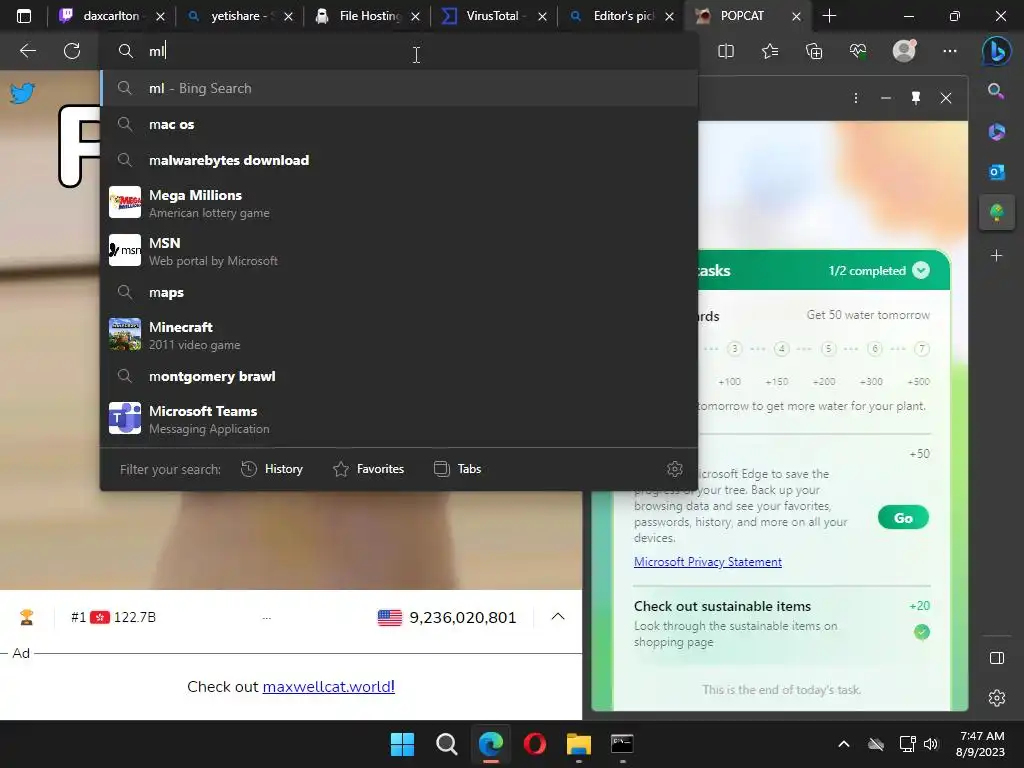Open the clock showing 7:47 AM
This screenshot has height=768, width=1024.
point(981,744)
